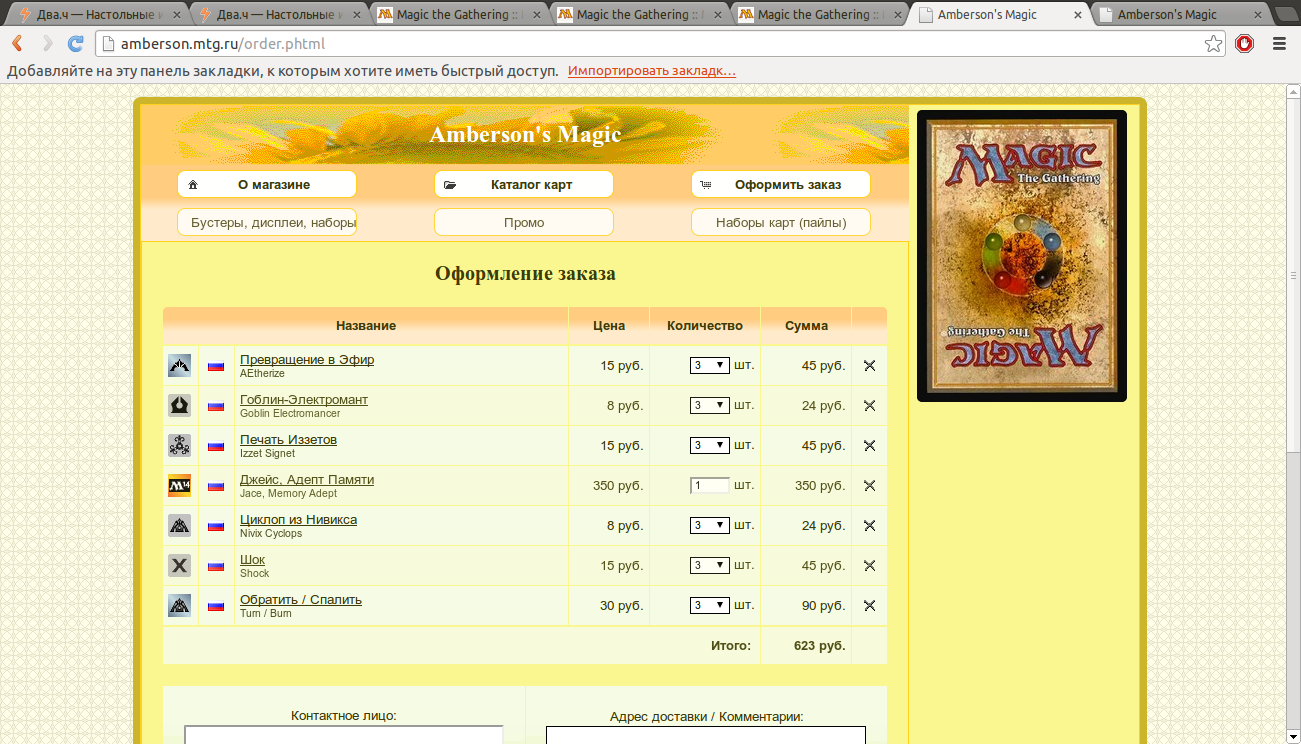The height and width of the screenshot is (744, 1301).
Task: Delete Циклоп из Нивикса row
Action: 869,526
